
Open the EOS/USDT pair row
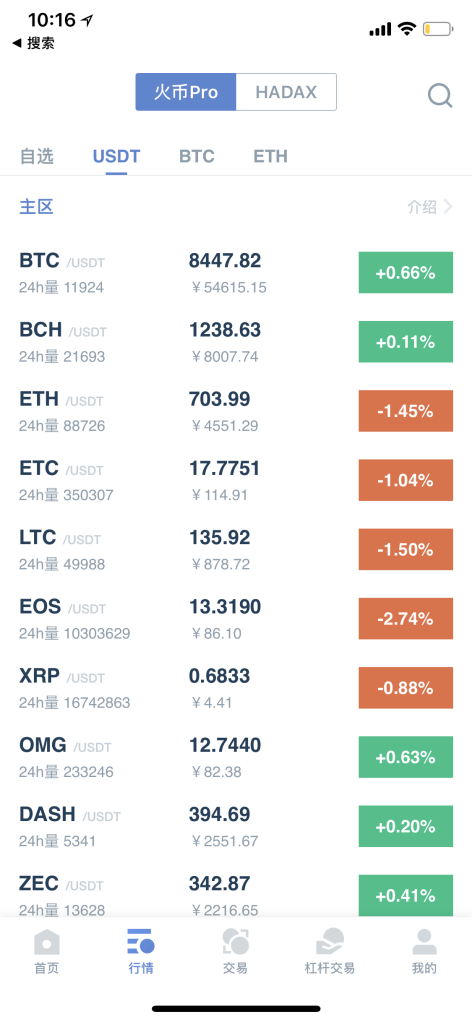[236, 619]
